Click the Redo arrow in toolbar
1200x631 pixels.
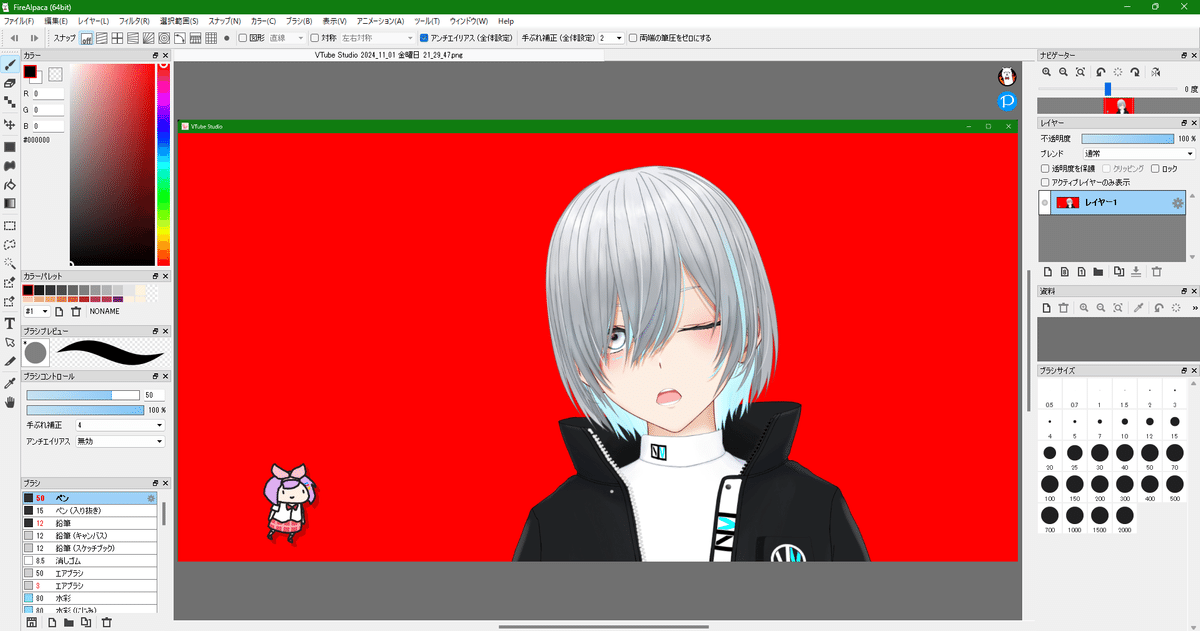click(x=33, y=38)
